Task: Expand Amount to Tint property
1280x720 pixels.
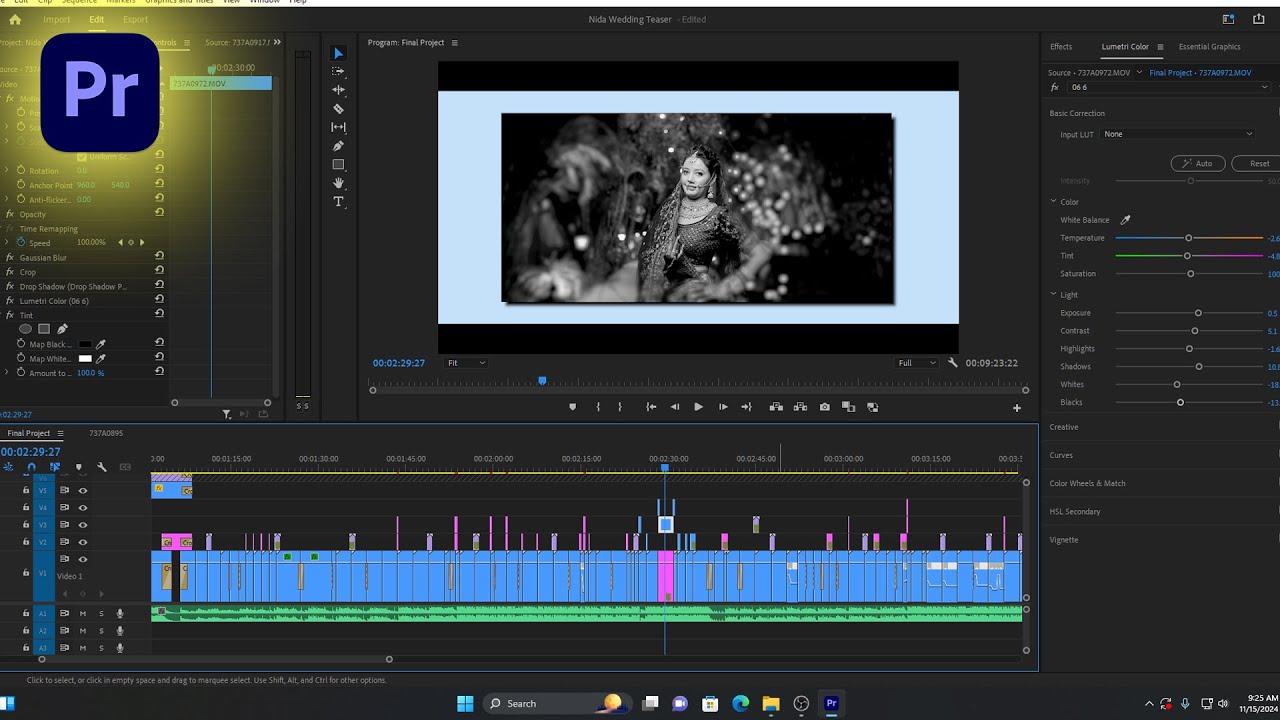Action: click(8, 373)
